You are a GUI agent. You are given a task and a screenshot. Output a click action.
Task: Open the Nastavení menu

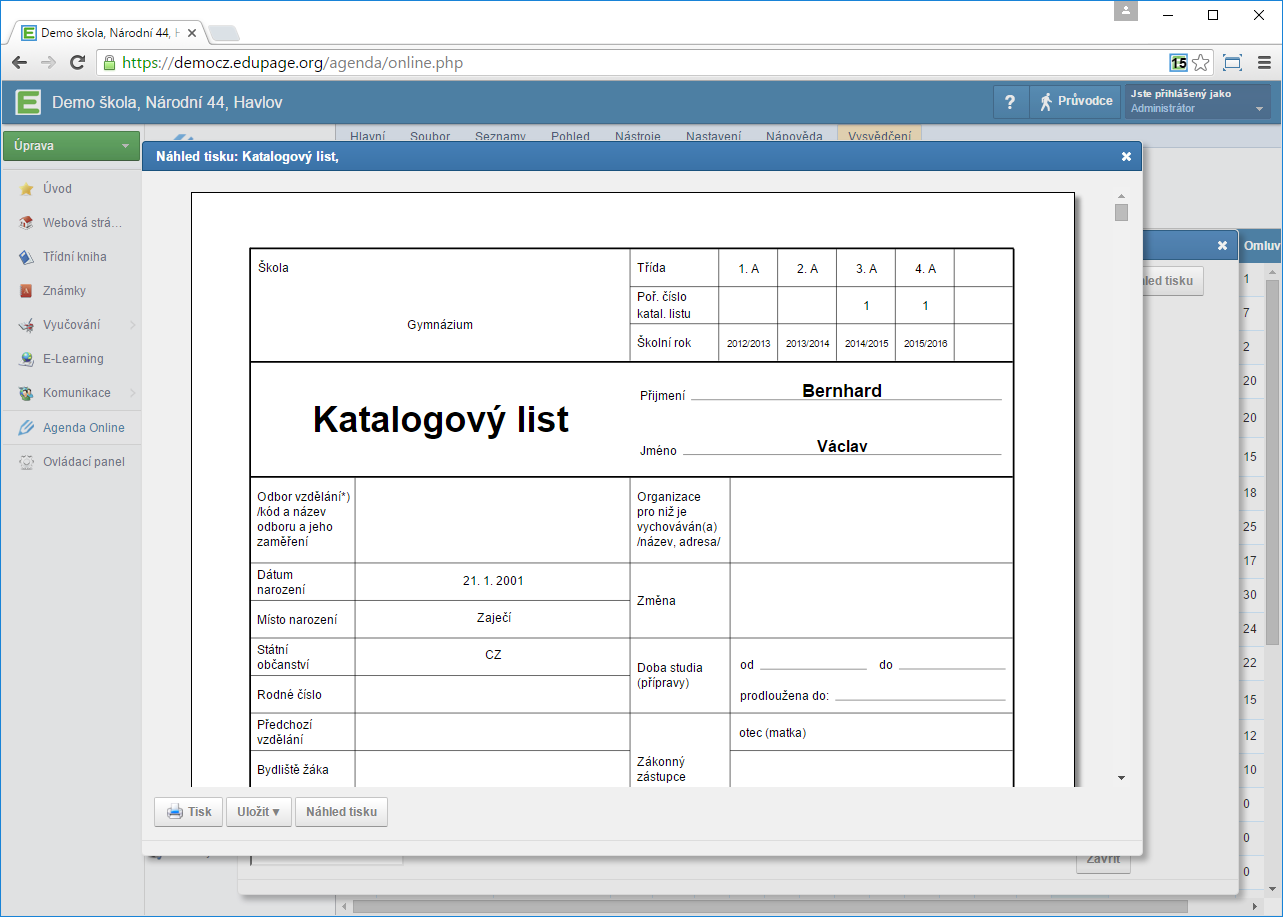point(713,136)
